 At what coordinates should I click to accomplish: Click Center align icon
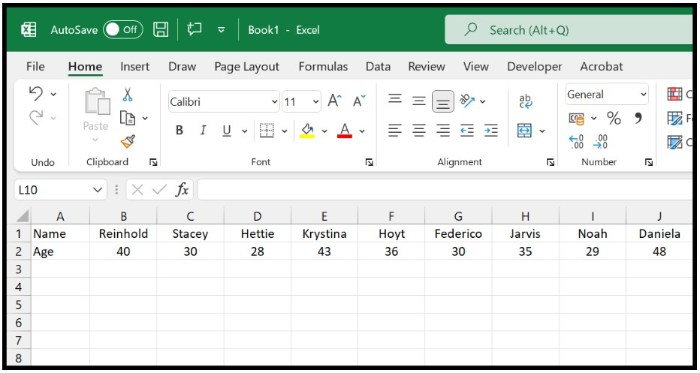tap(419, 131)
